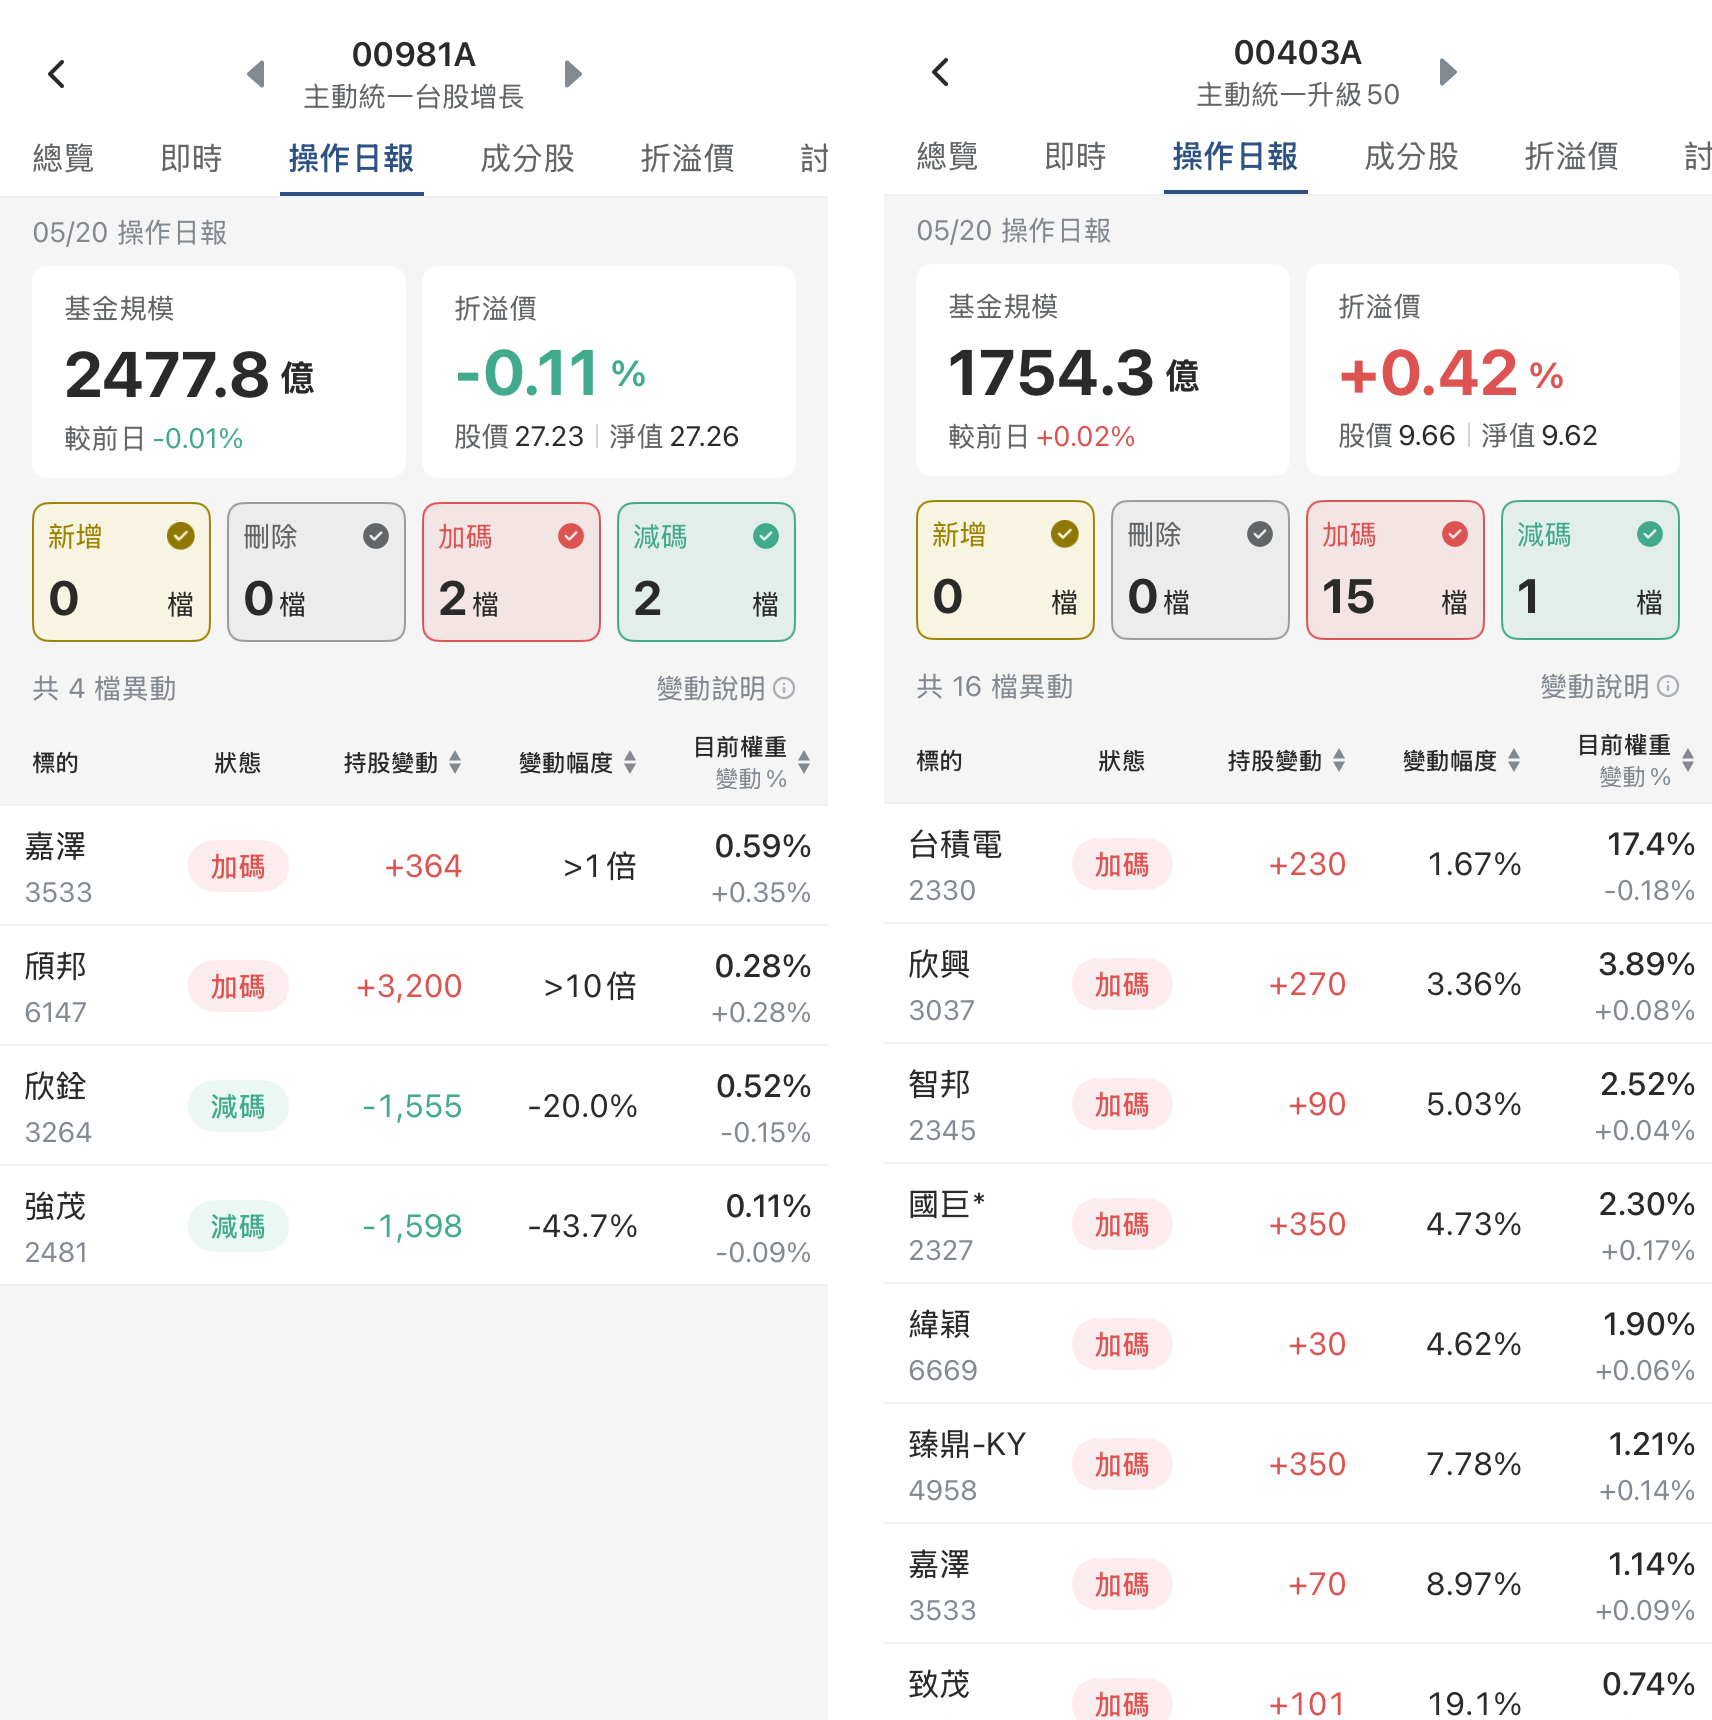The height and width of the screenshot is (1720, 1712).
Task: Open 成分股 tab for 00981A
Action: (527, 158)
